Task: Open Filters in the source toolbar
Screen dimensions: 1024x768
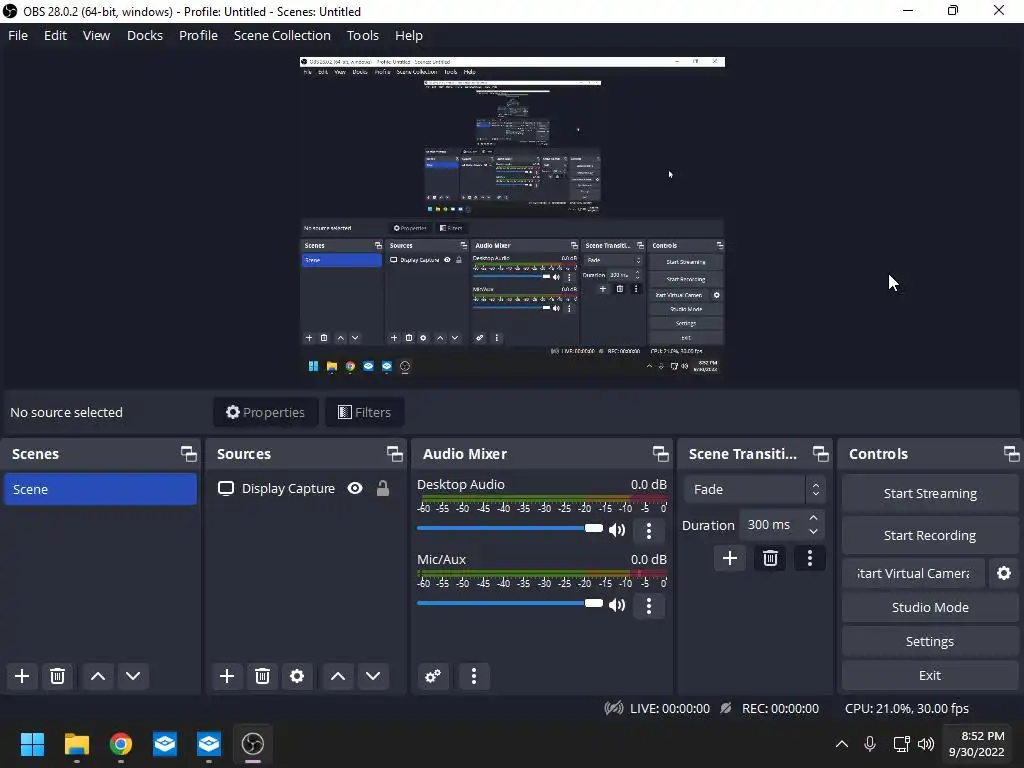Action: [364, 412]
